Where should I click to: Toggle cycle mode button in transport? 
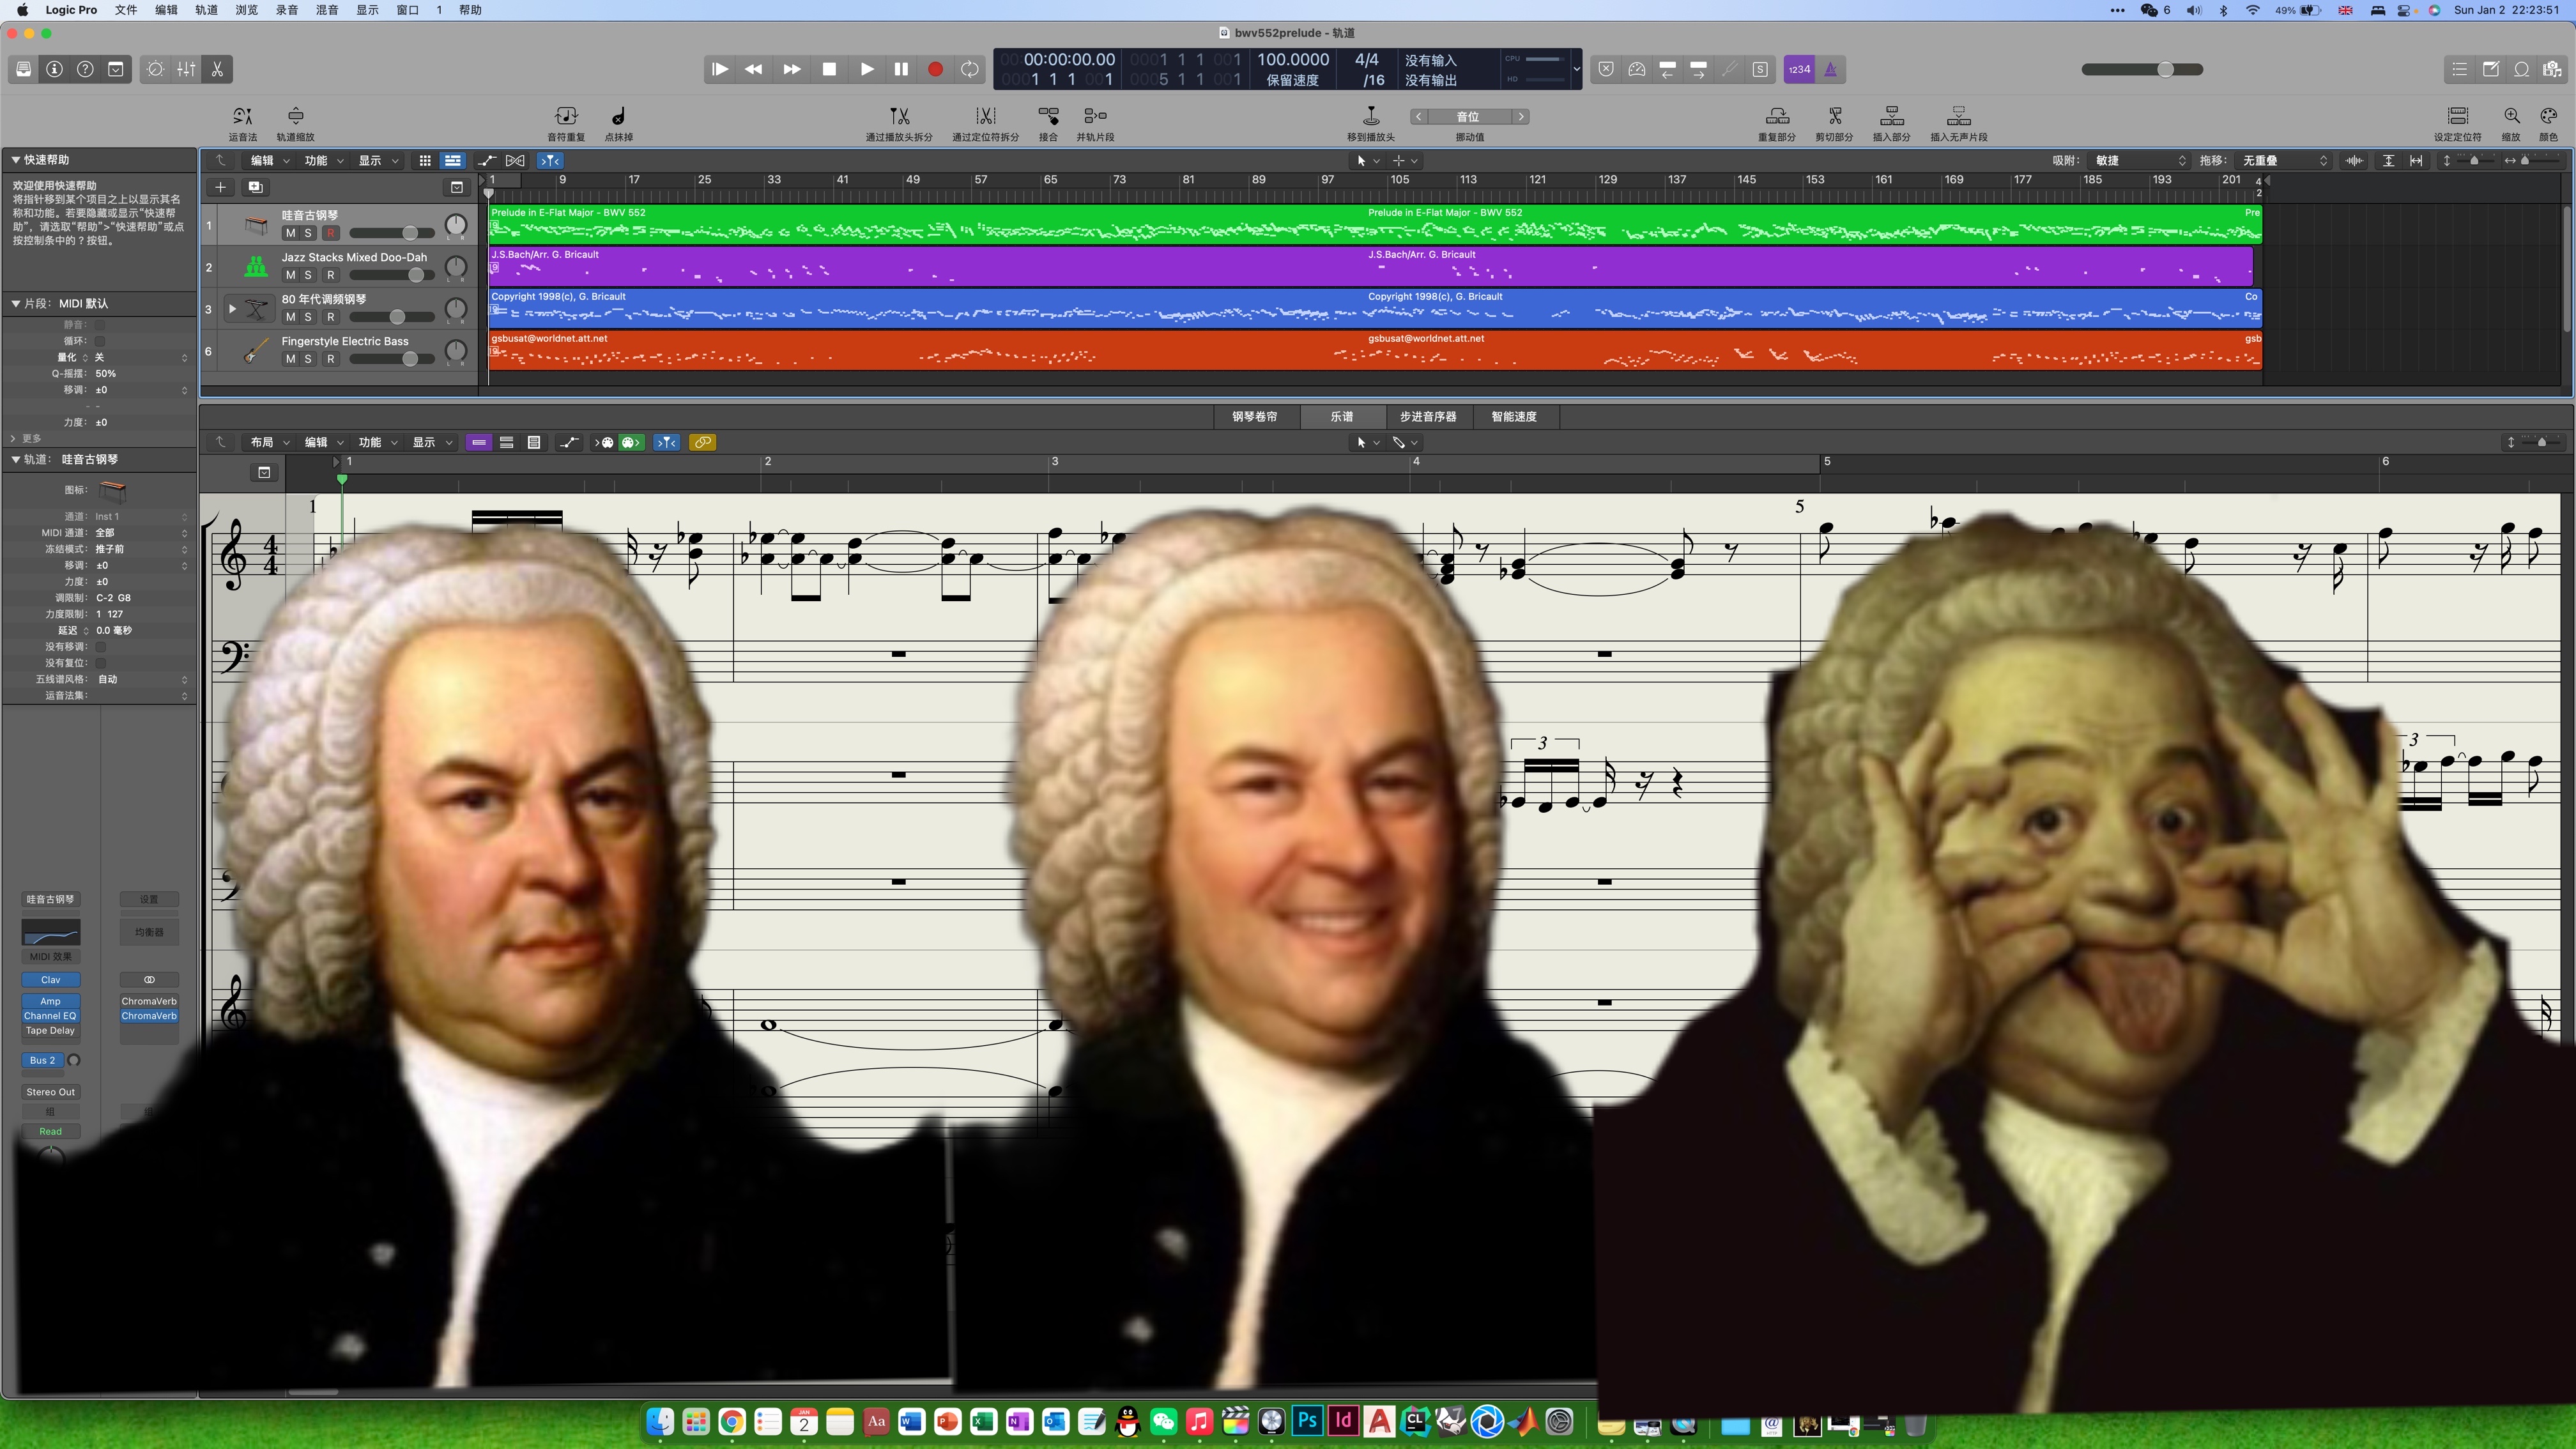[969, 69]
